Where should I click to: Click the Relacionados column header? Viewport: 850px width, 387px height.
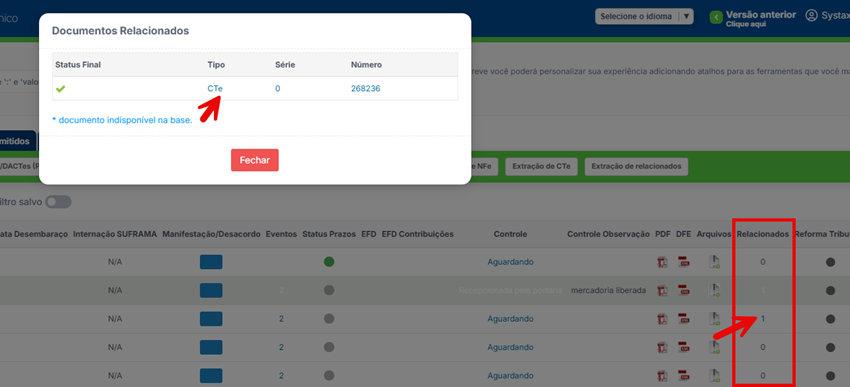coord(763,234)
